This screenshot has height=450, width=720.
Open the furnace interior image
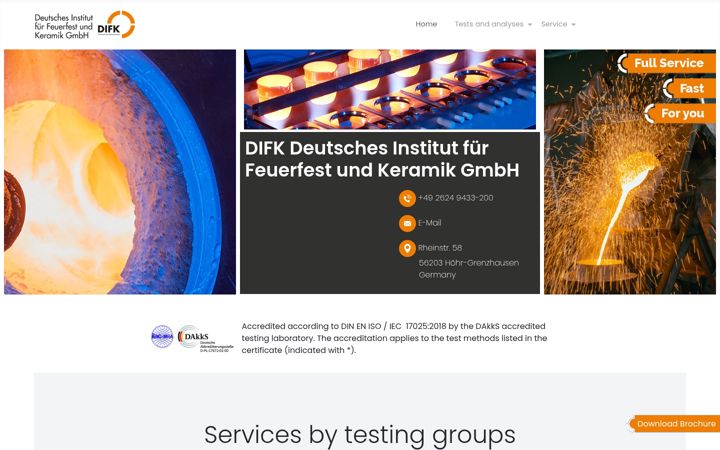[120, 172]
